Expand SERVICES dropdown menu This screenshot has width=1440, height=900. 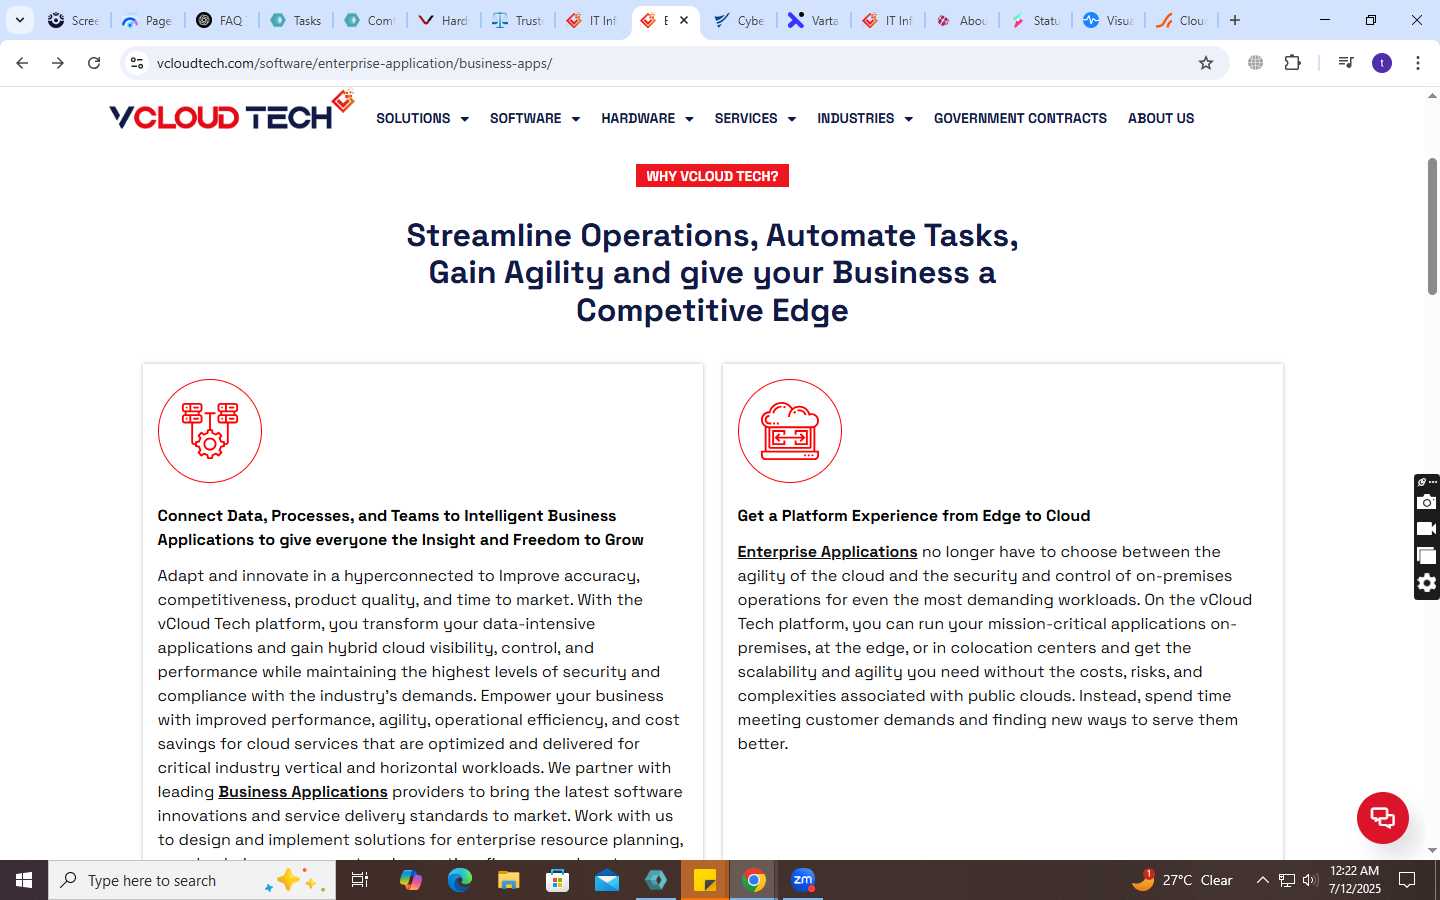pyautogui.click(x=755, y=118)
